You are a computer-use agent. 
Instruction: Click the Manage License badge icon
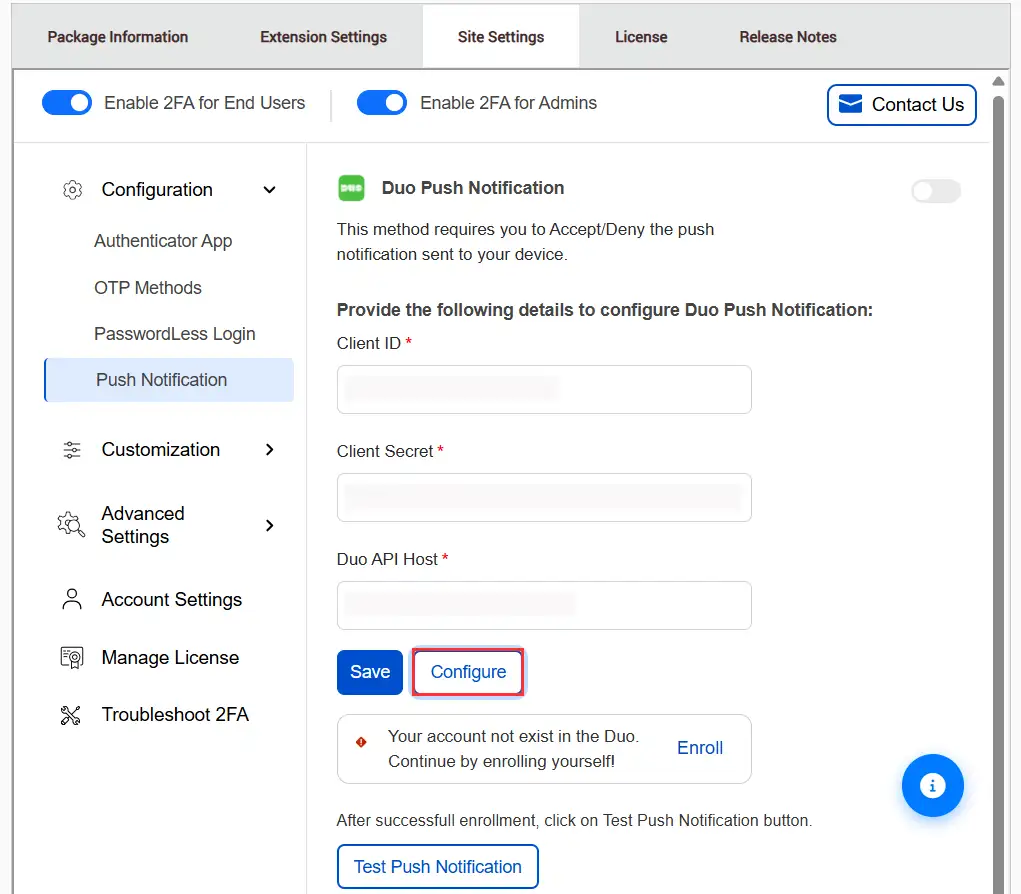(x=70, y=657)
